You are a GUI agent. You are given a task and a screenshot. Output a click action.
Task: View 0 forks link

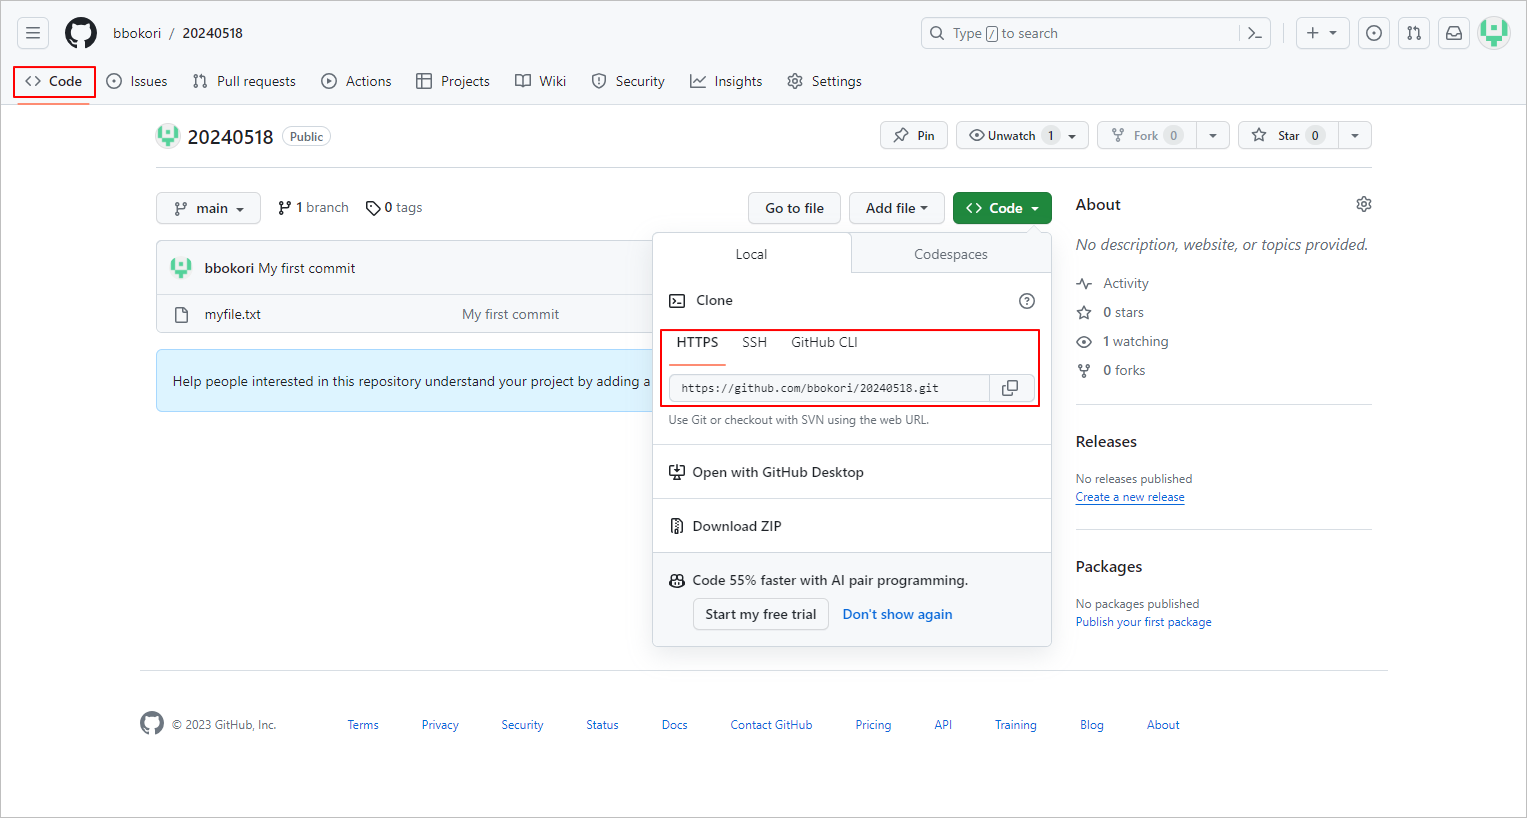tap(1111, 371)
